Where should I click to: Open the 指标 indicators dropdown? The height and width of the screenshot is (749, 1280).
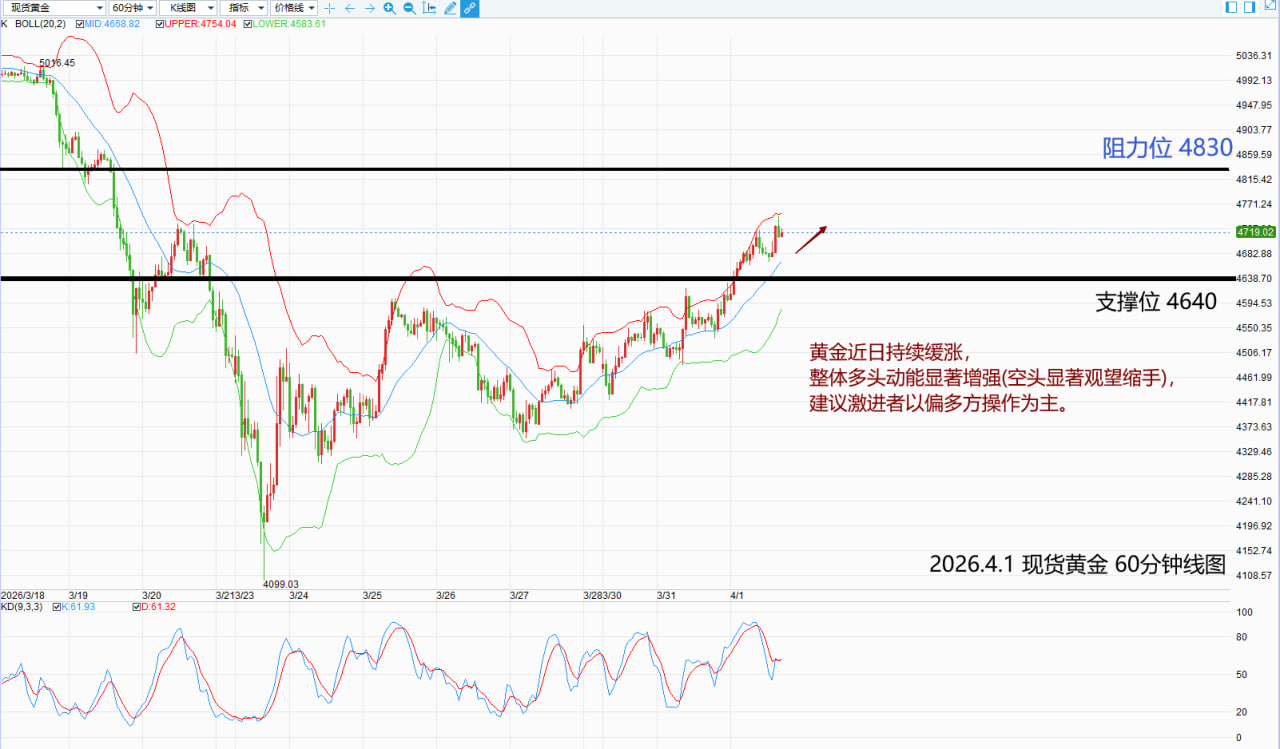[243, 8]
